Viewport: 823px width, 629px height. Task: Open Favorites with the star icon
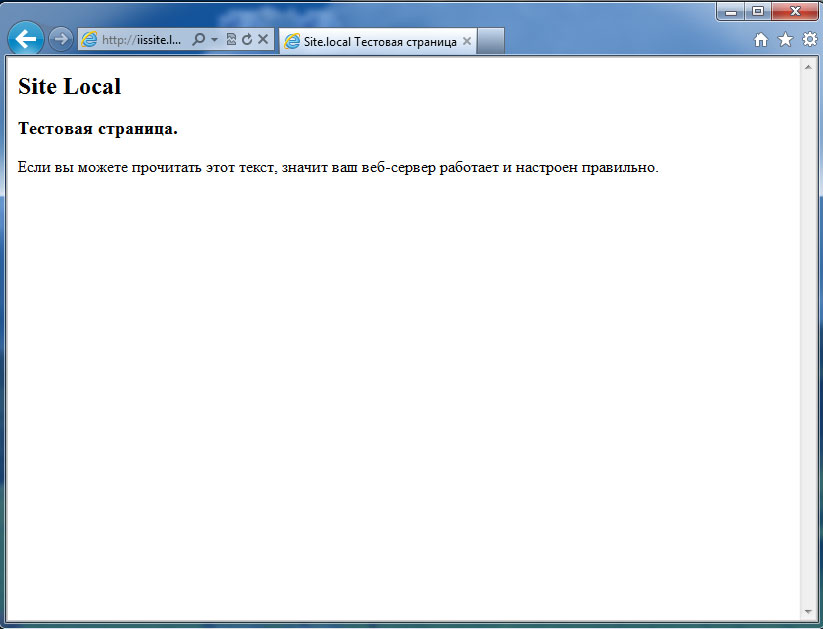click(x=785, y=39)
